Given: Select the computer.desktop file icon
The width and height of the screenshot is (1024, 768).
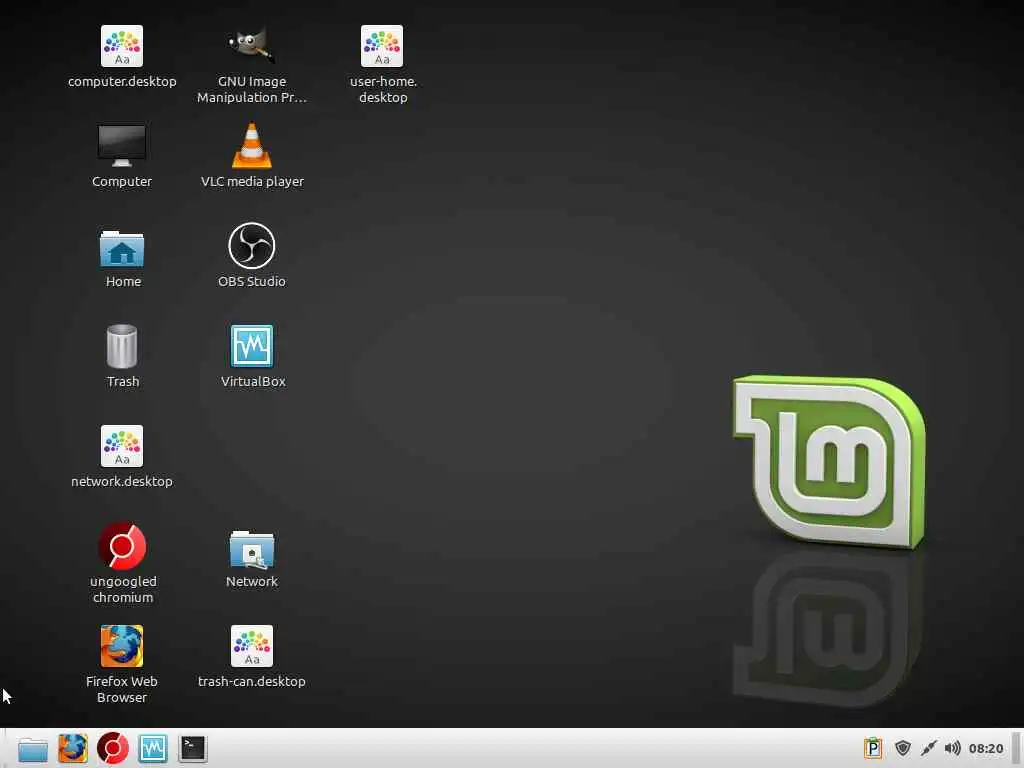Looking at the screenshot, I should tap(121, 46).
